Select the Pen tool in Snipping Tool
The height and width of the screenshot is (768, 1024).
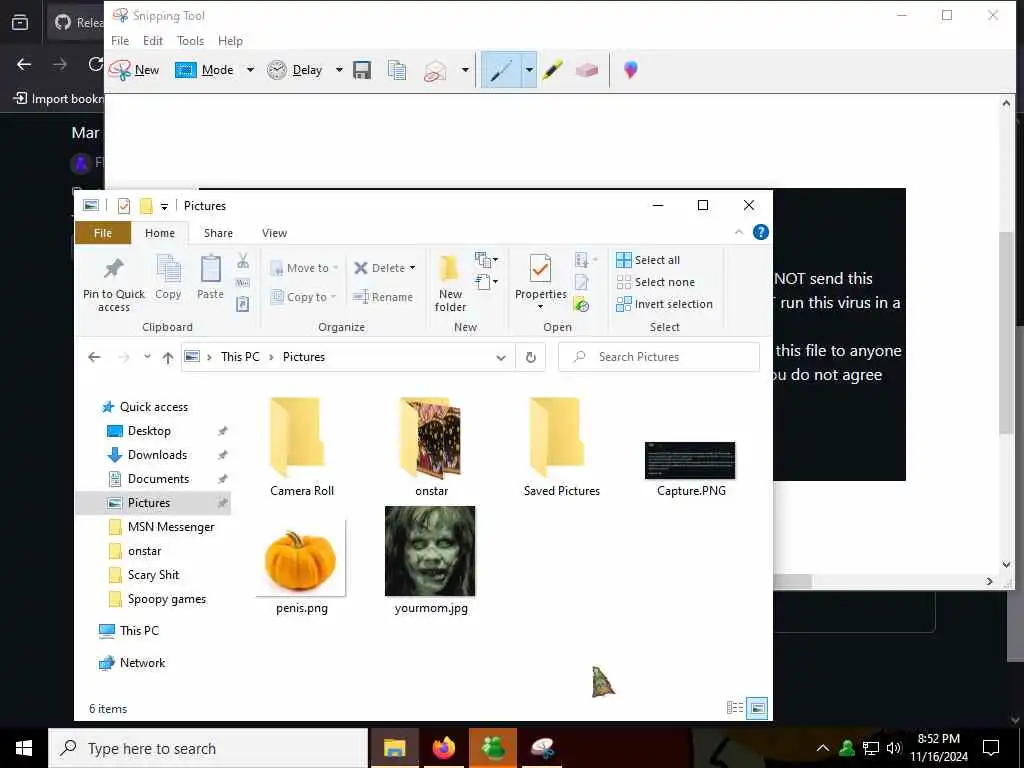[x=501, y=70]
